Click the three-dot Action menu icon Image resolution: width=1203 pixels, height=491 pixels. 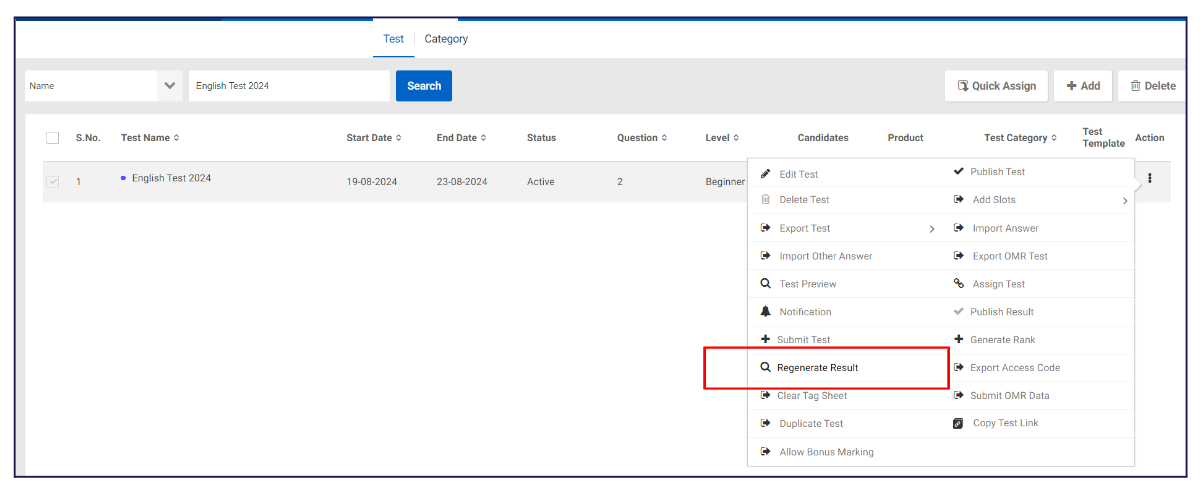[1149, 179]
